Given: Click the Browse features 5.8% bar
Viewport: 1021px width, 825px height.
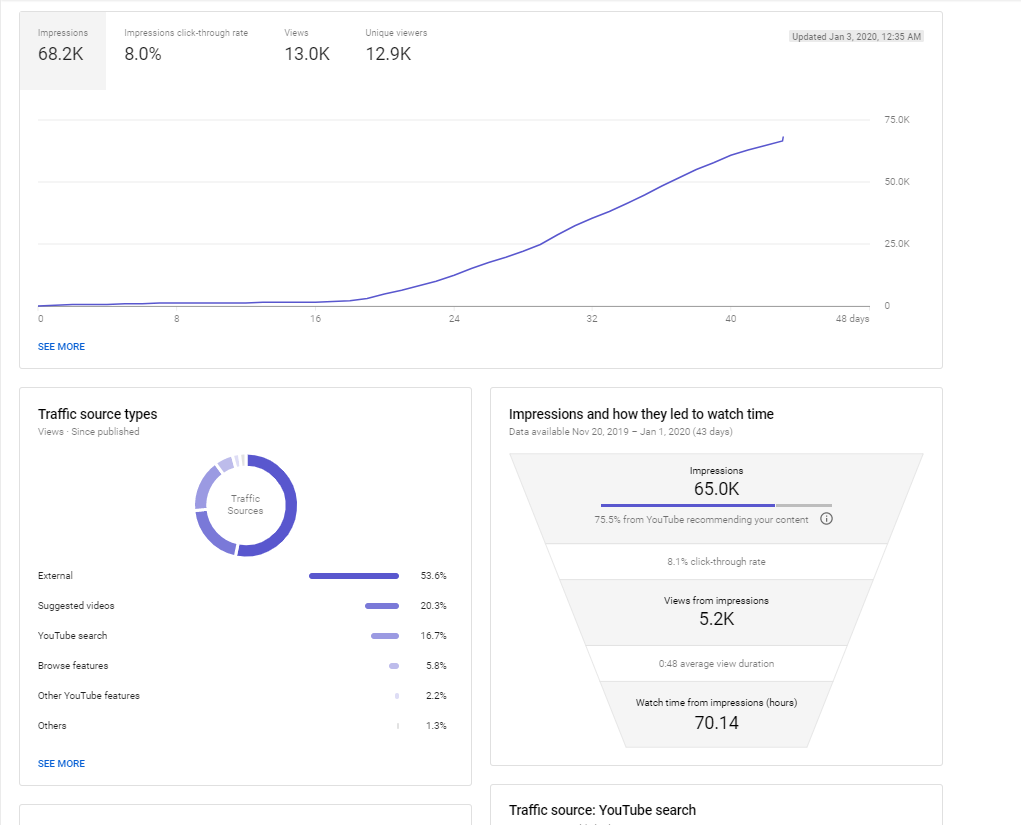Looking at the screenshot, I should point(394,665).
